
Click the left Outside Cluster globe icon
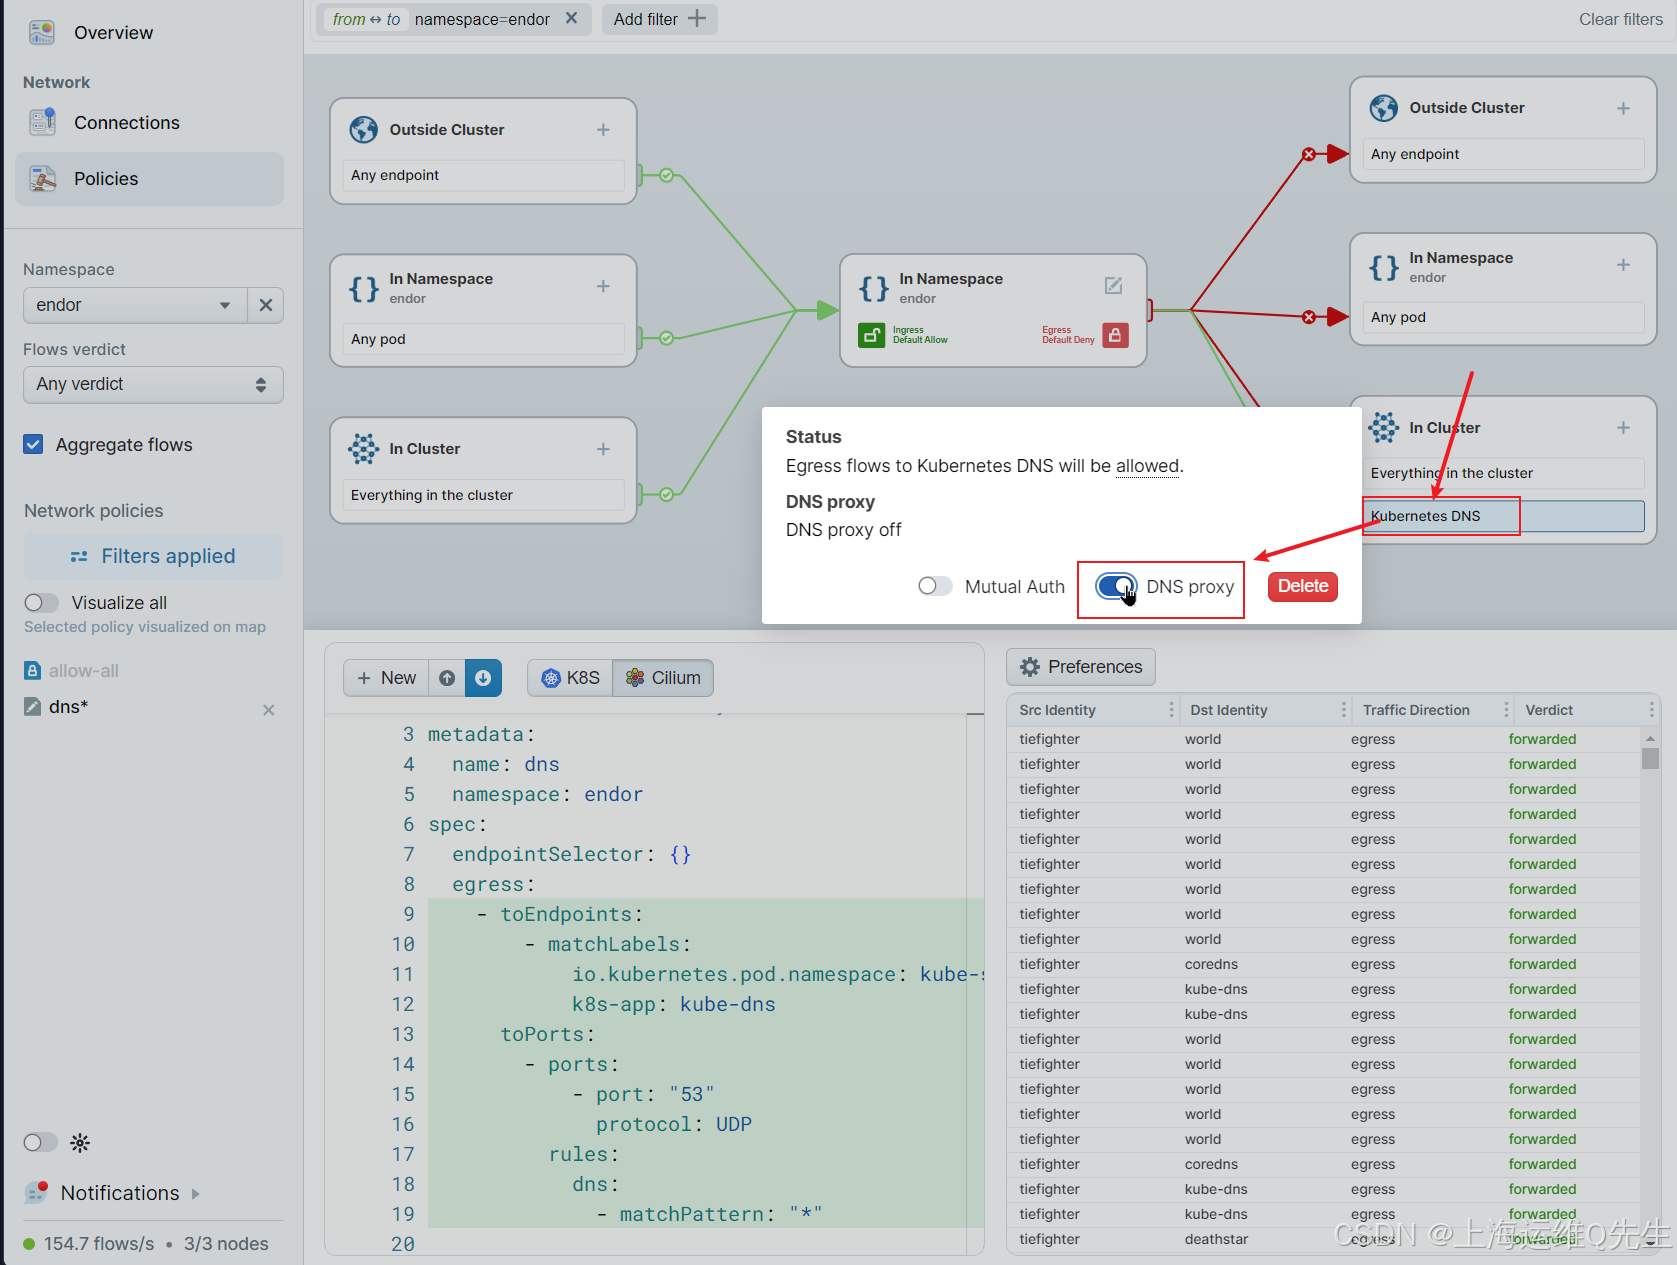tap(363, 130)
